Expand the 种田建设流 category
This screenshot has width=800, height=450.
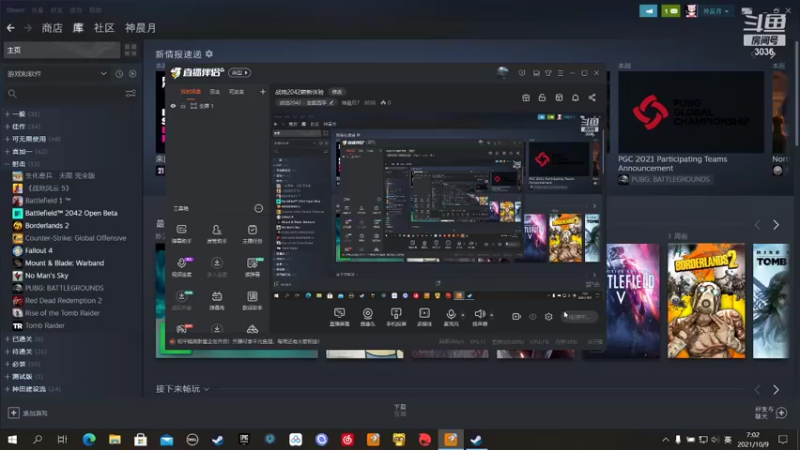pyautogui.click(x=7, y=389)
